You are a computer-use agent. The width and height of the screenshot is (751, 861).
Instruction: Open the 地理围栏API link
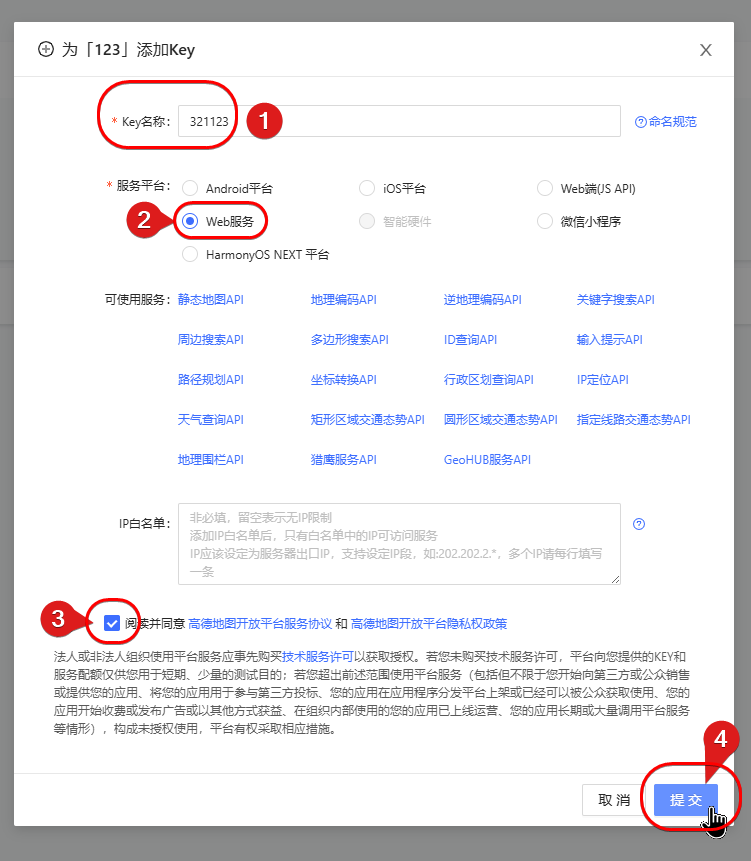point(211,460)
